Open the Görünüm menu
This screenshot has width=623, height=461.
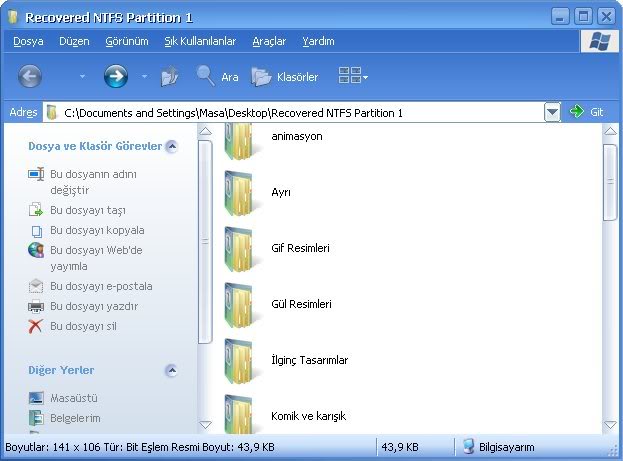pos(127,41)
